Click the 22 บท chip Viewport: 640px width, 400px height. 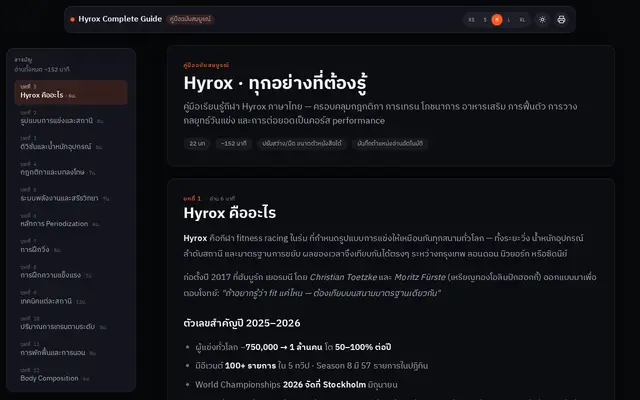click(x=197, y=144)
